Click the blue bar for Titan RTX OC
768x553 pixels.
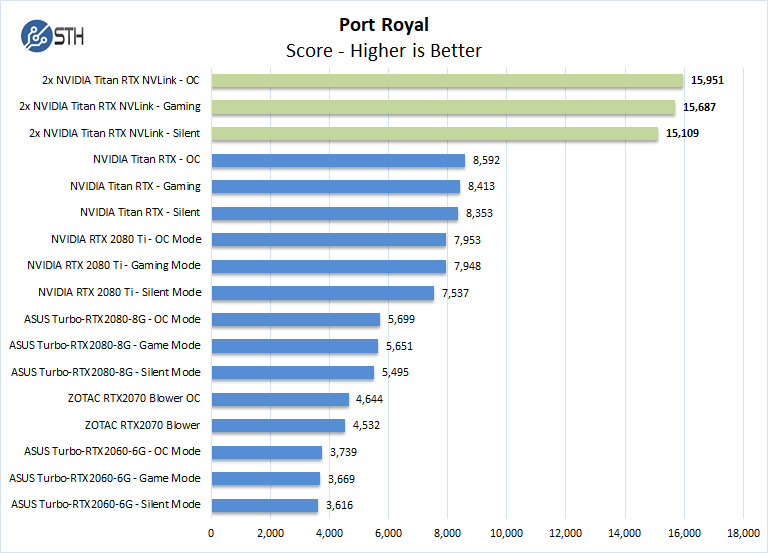(338, 161)
